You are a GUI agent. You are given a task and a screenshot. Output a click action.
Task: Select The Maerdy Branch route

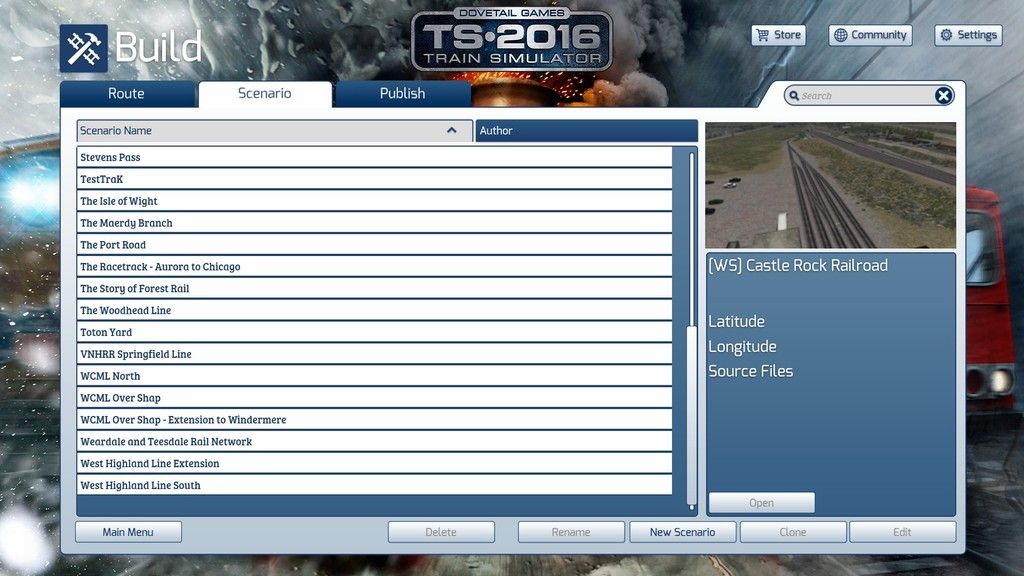click(x=375, y=223)
